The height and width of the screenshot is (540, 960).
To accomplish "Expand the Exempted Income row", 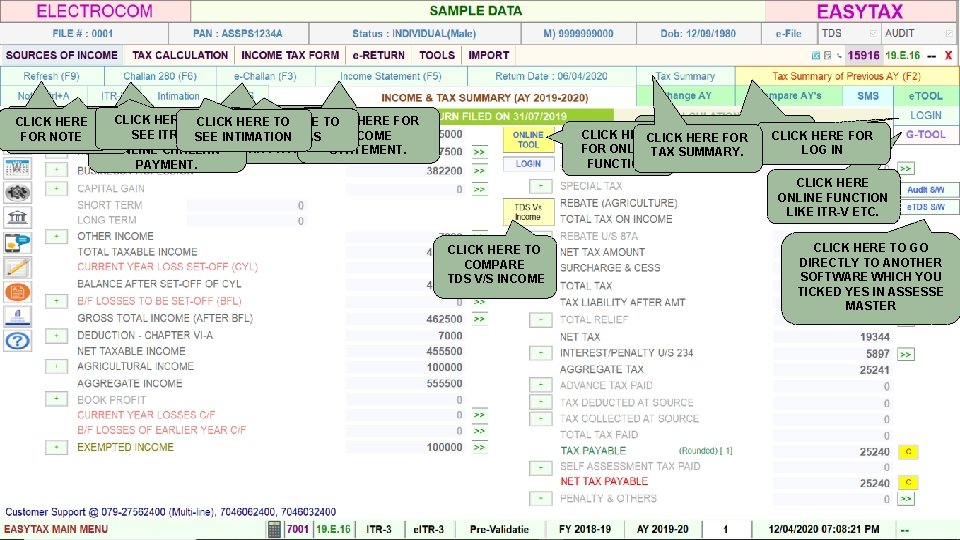I will click(x=56, y=448).
